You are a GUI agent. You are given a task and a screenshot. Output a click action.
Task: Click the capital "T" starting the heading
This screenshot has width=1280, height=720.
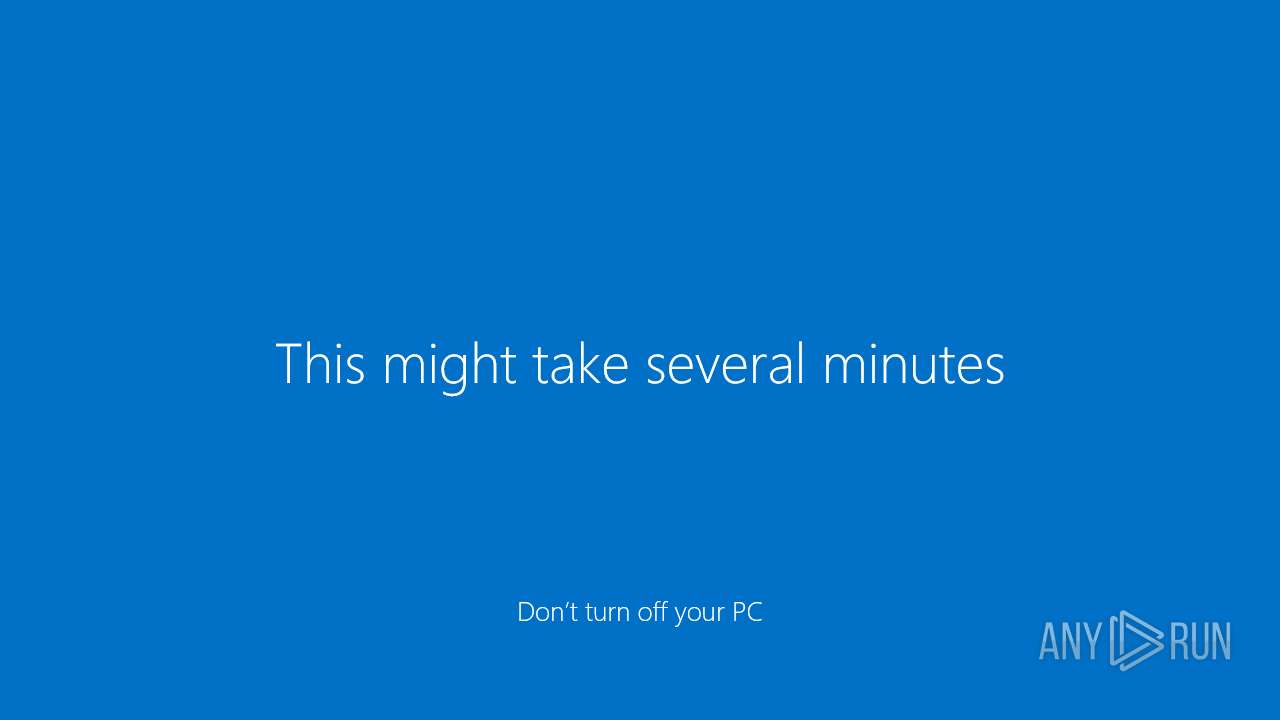[x=289, y=364]
